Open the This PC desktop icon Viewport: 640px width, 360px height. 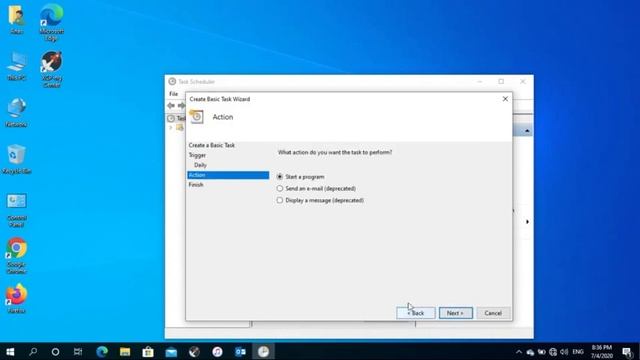tap(16, 66)
